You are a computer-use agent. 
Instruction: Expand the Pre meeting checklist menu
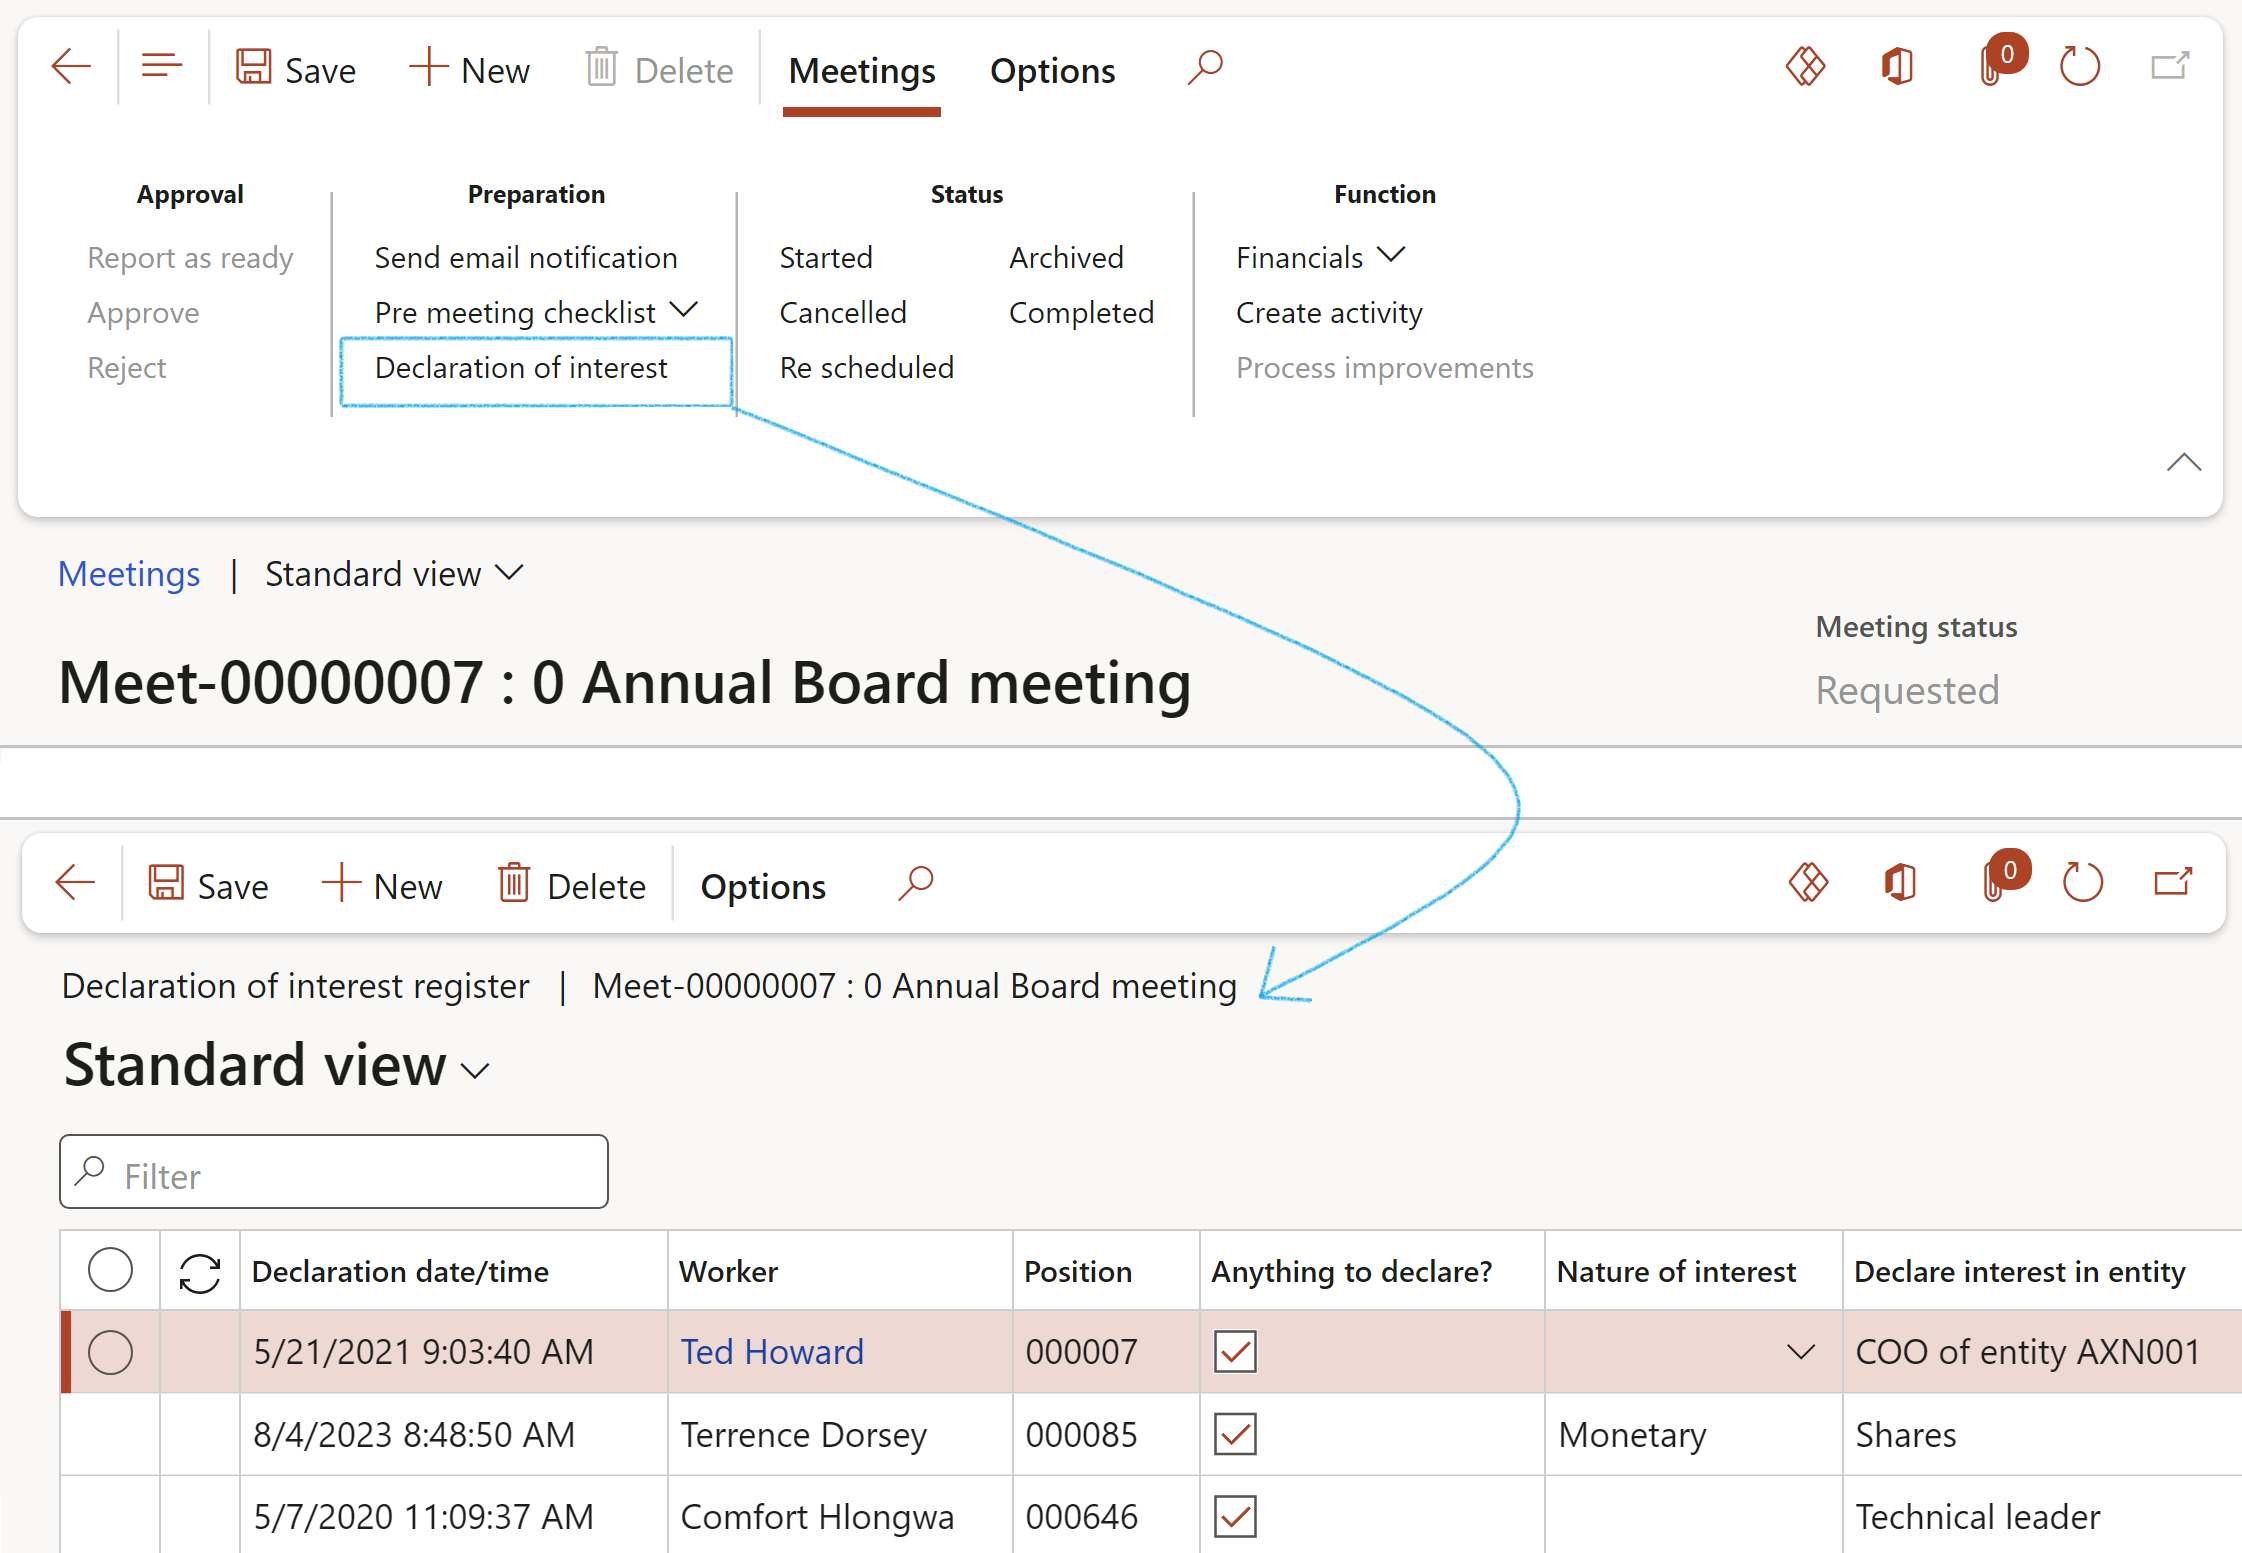tap(537, 313)
